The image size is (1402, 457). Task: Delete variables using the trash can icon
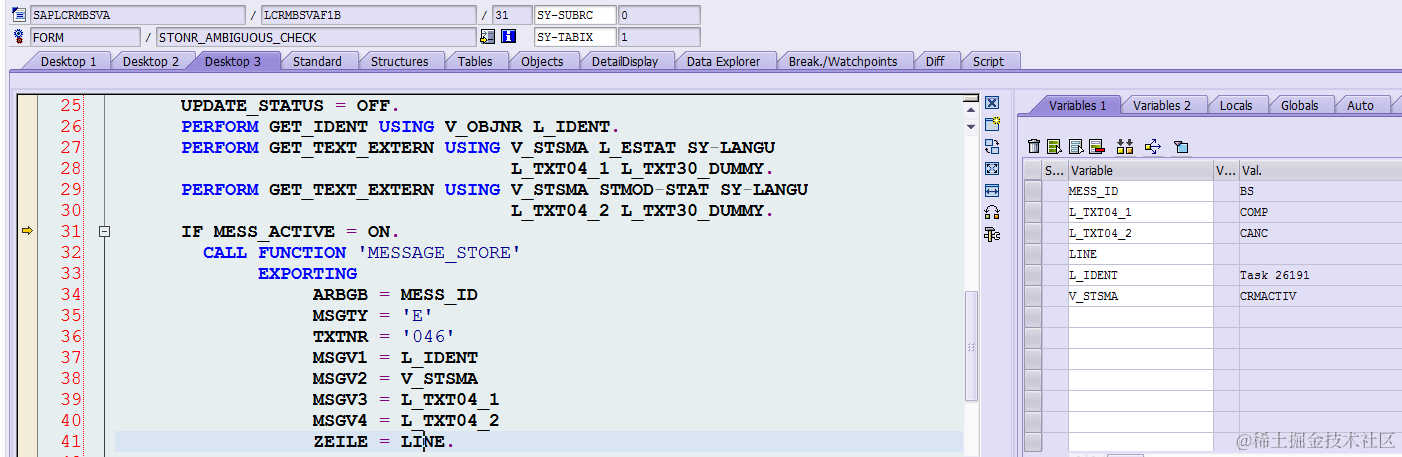coord(1035,147)
